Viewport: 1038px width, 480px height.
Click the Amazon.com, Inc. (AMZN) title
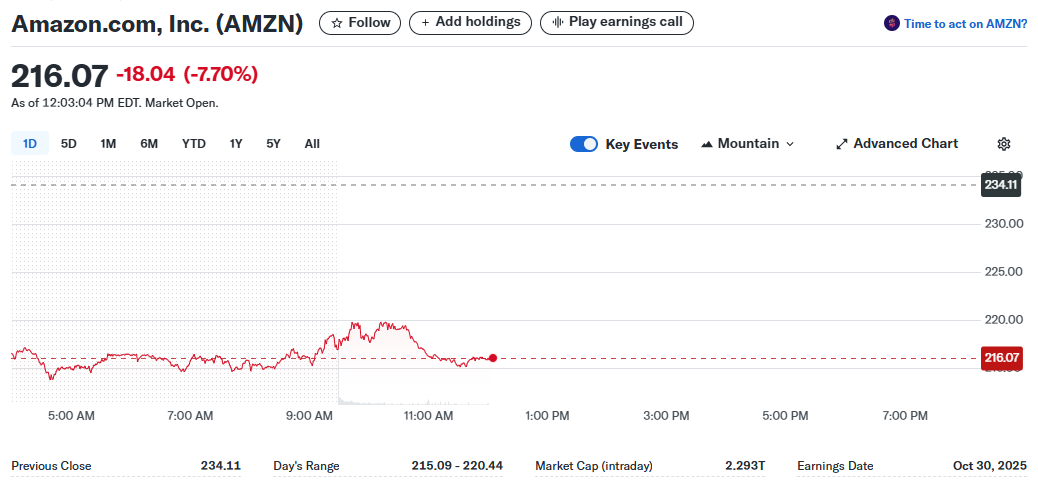coord(158,24)
